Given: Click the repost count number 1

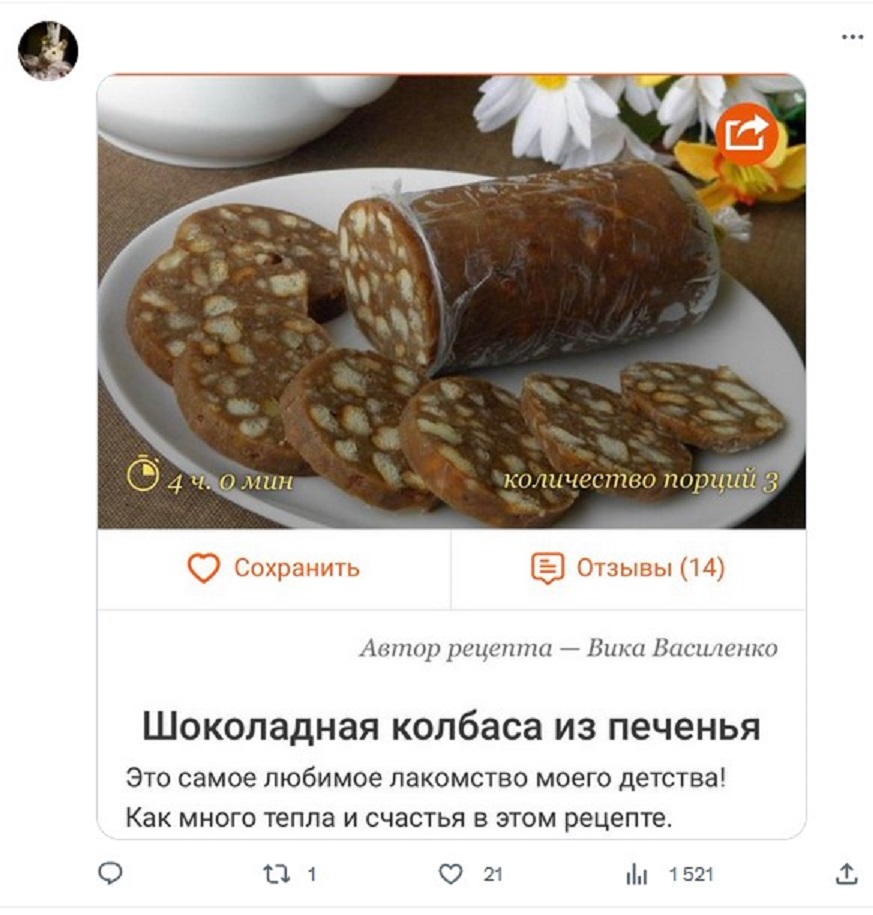Looking at the screenshot, I should click(x=312, y=874).
